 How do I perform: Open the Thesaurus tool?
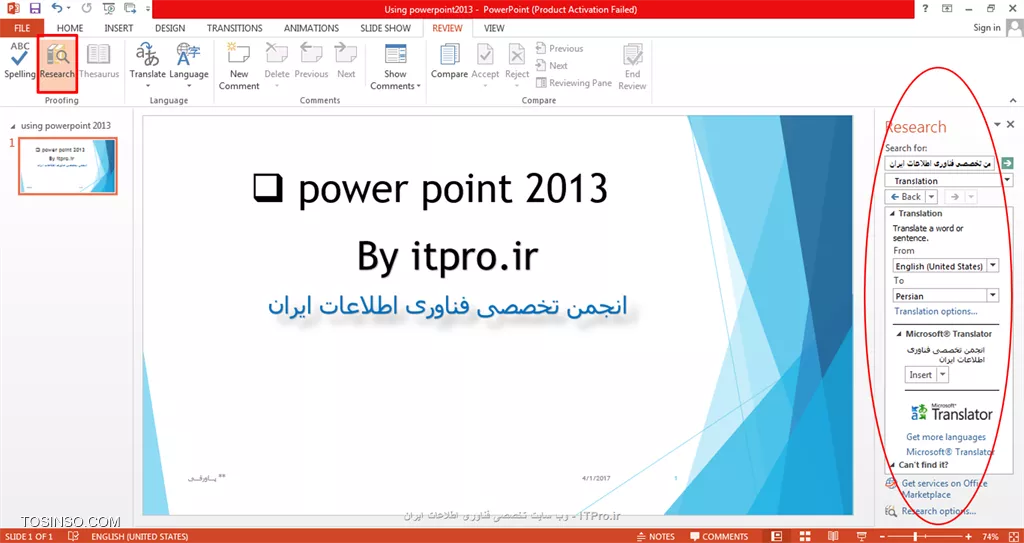[99, 61]
